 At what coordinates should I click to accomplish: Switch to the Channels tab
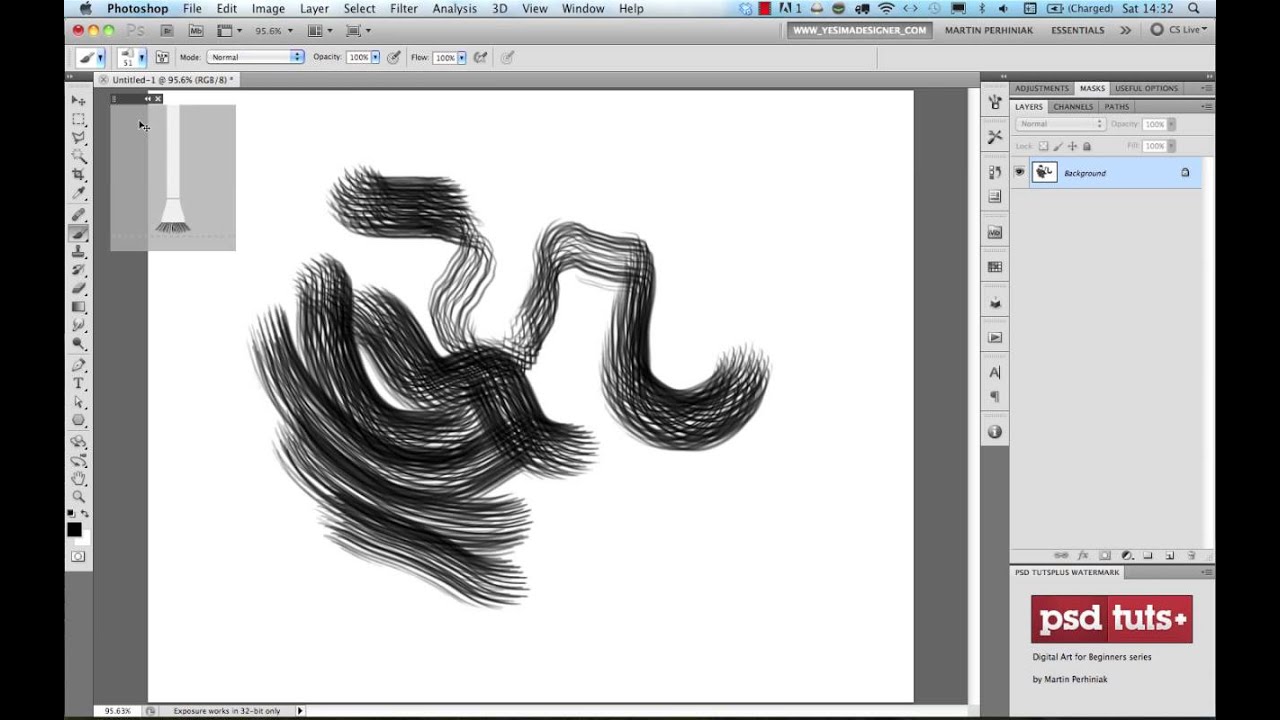[1073, 106]
